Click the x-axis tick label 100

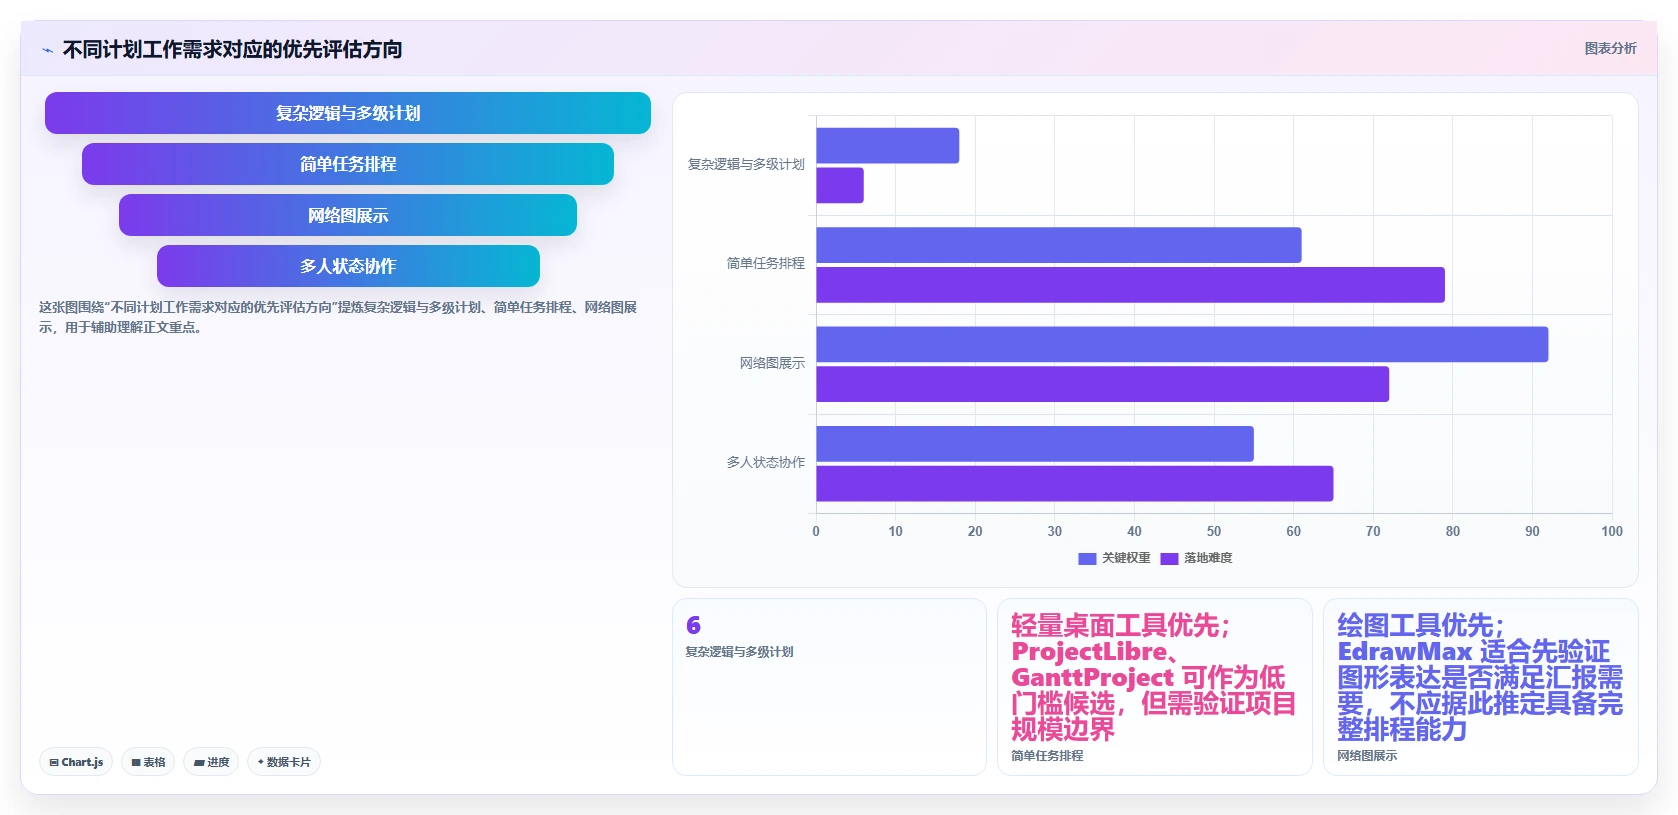click(x=1611, y=531)
